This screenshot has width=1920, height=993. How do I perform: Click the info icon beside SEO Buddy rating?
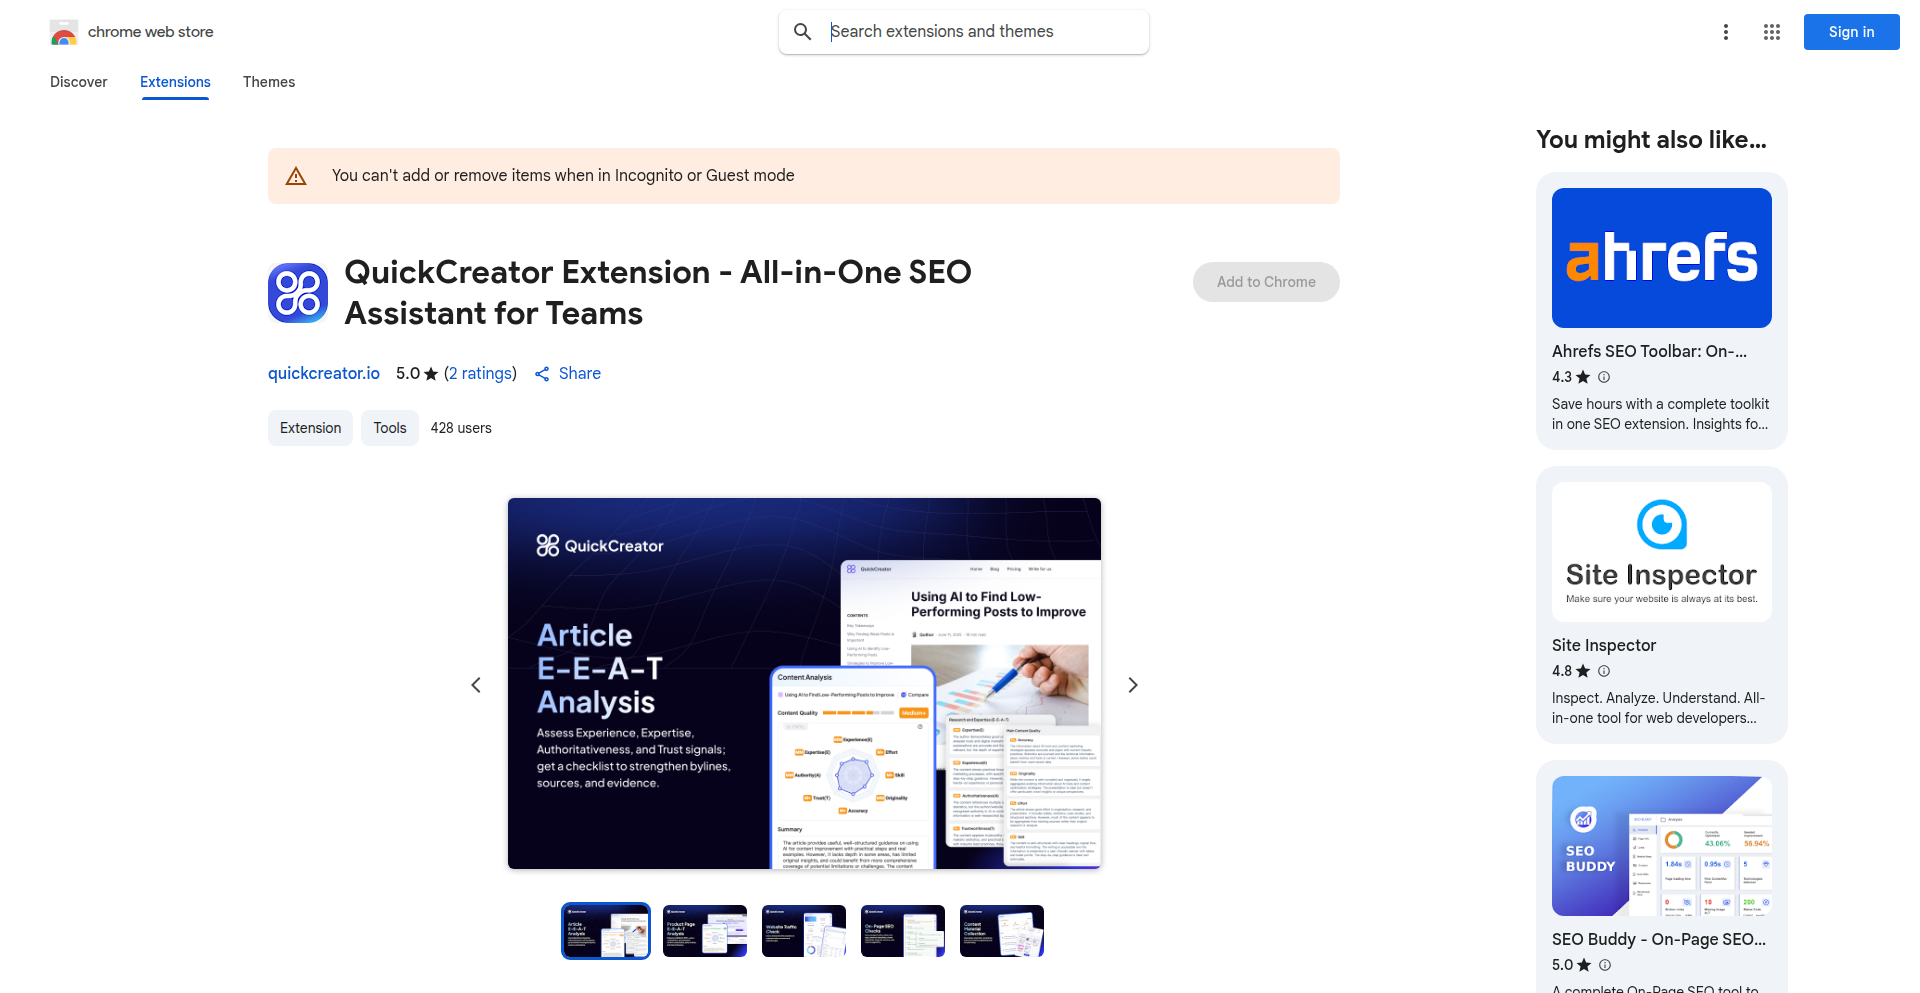click(1605, 965)
